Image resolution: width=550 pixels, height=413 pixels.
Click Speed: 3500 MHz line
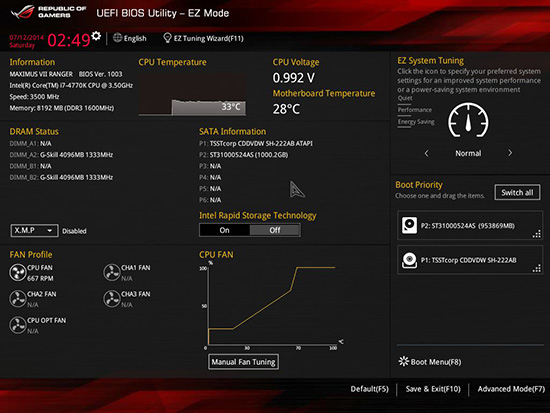(34, 96)
